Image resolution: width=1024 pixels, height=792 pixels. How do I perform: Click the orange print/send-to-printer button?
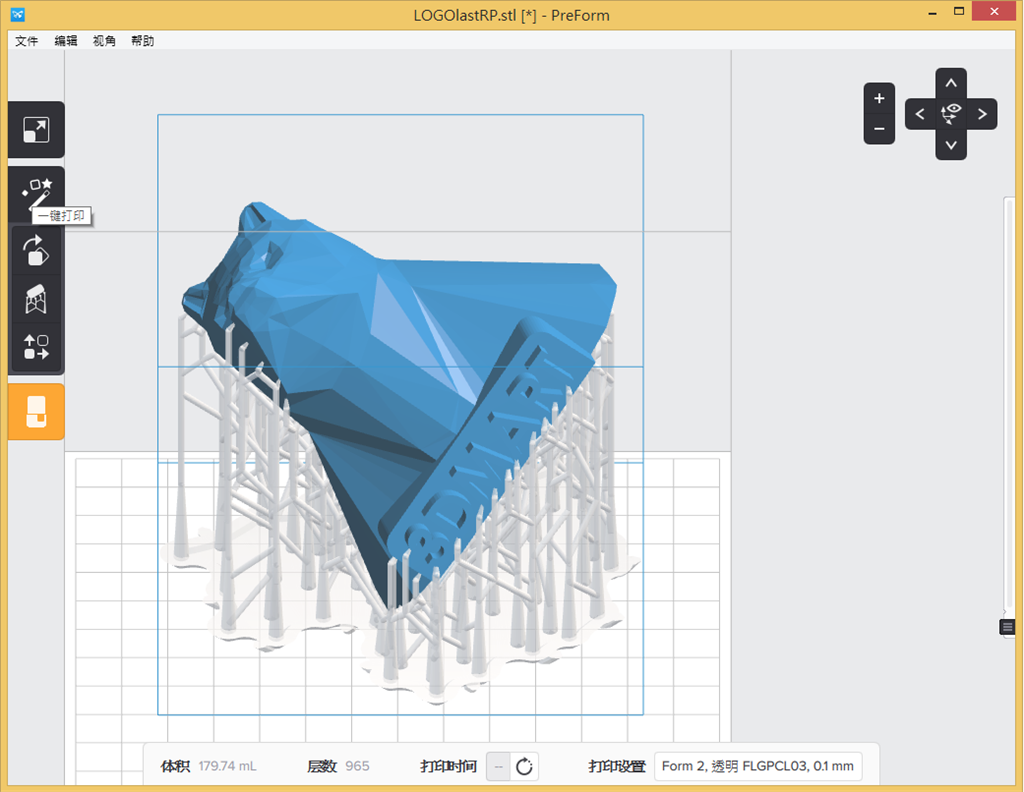(x=36, y=411)
